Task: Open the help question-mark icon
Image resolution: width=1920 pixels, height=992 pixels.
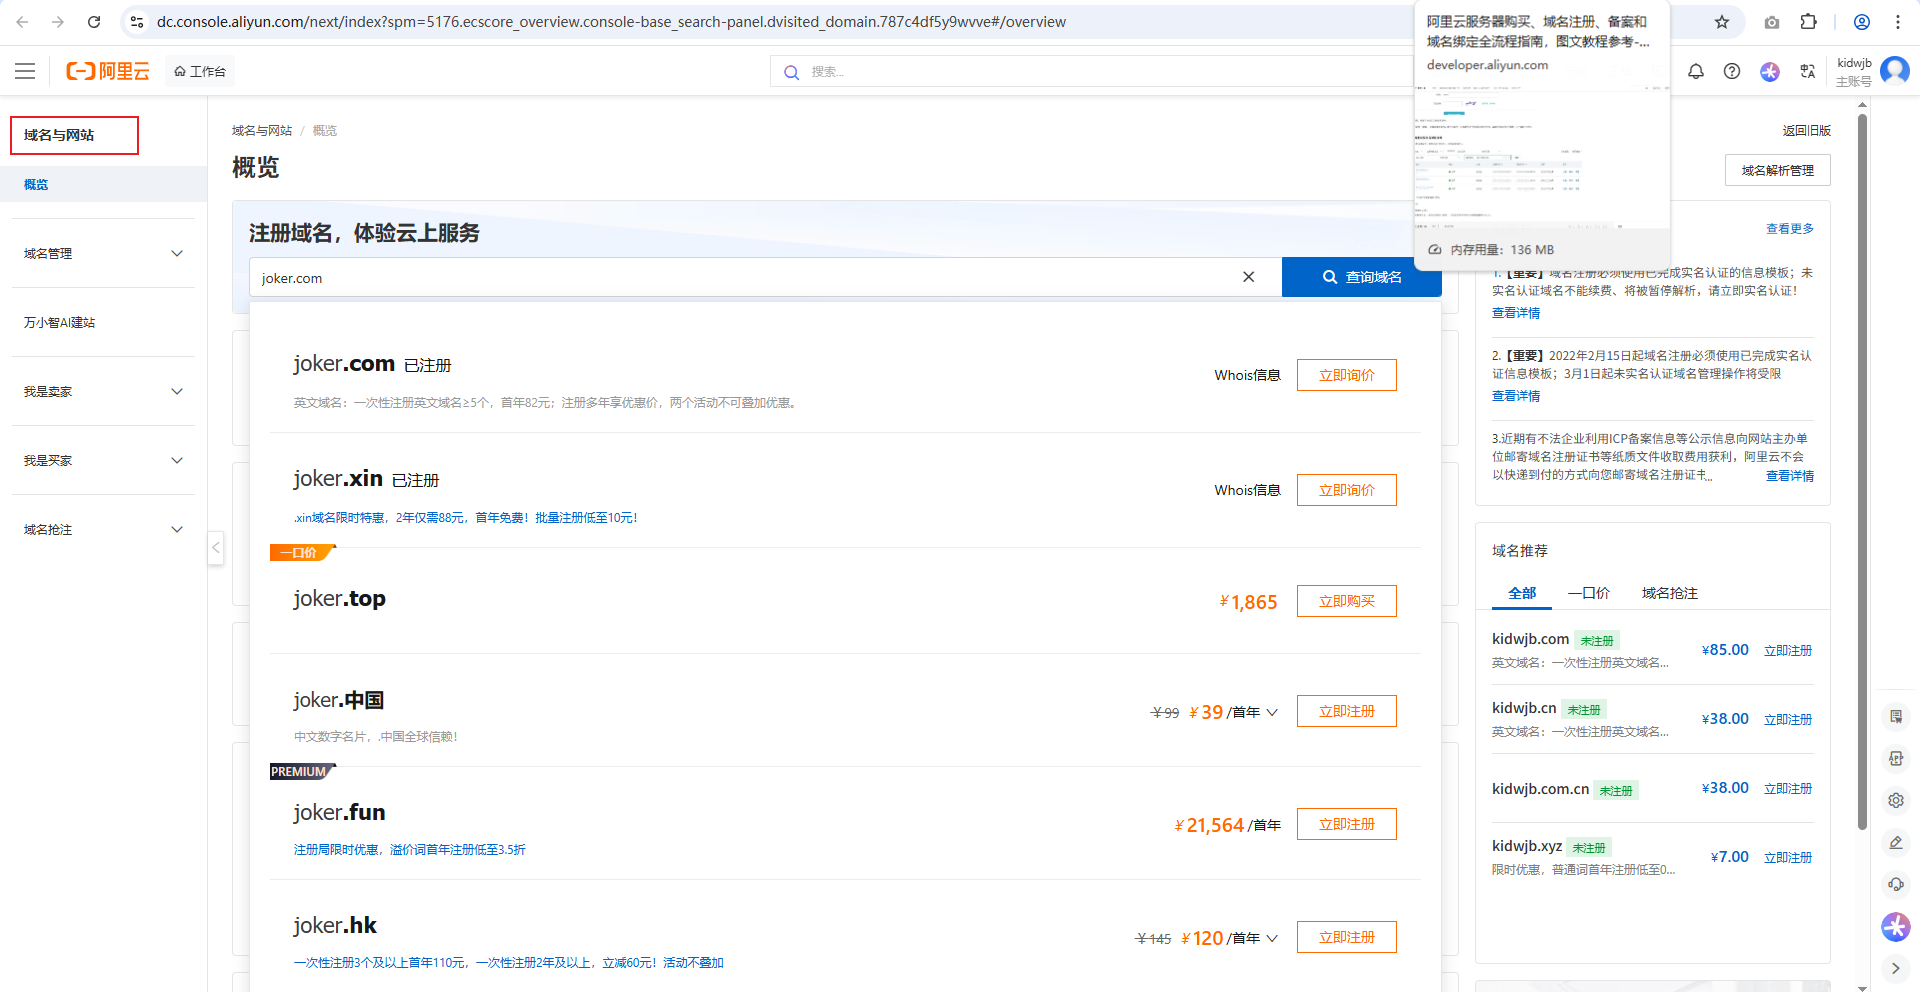Action: point(1733,71)
